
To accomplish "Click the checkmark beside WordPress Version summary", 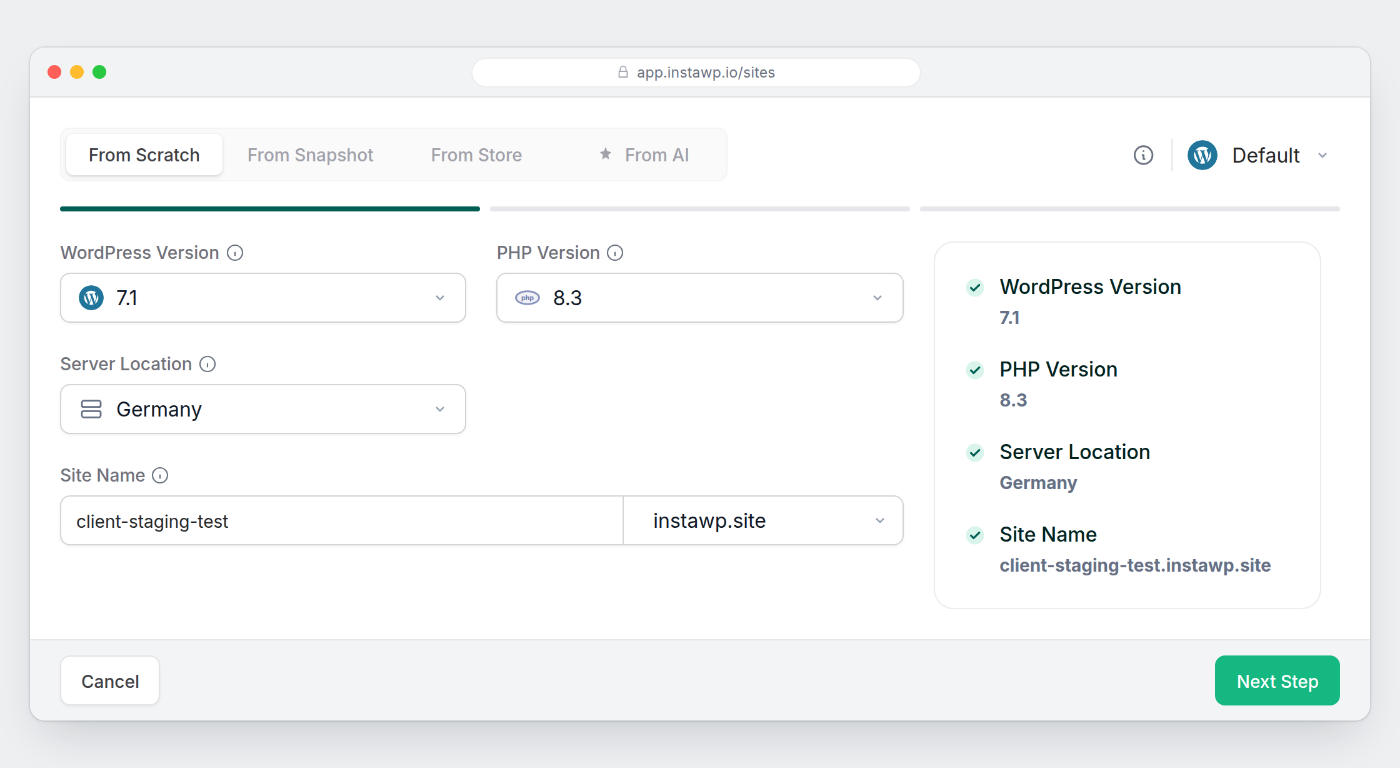I will pyautogui.click(x=975, y=288).
